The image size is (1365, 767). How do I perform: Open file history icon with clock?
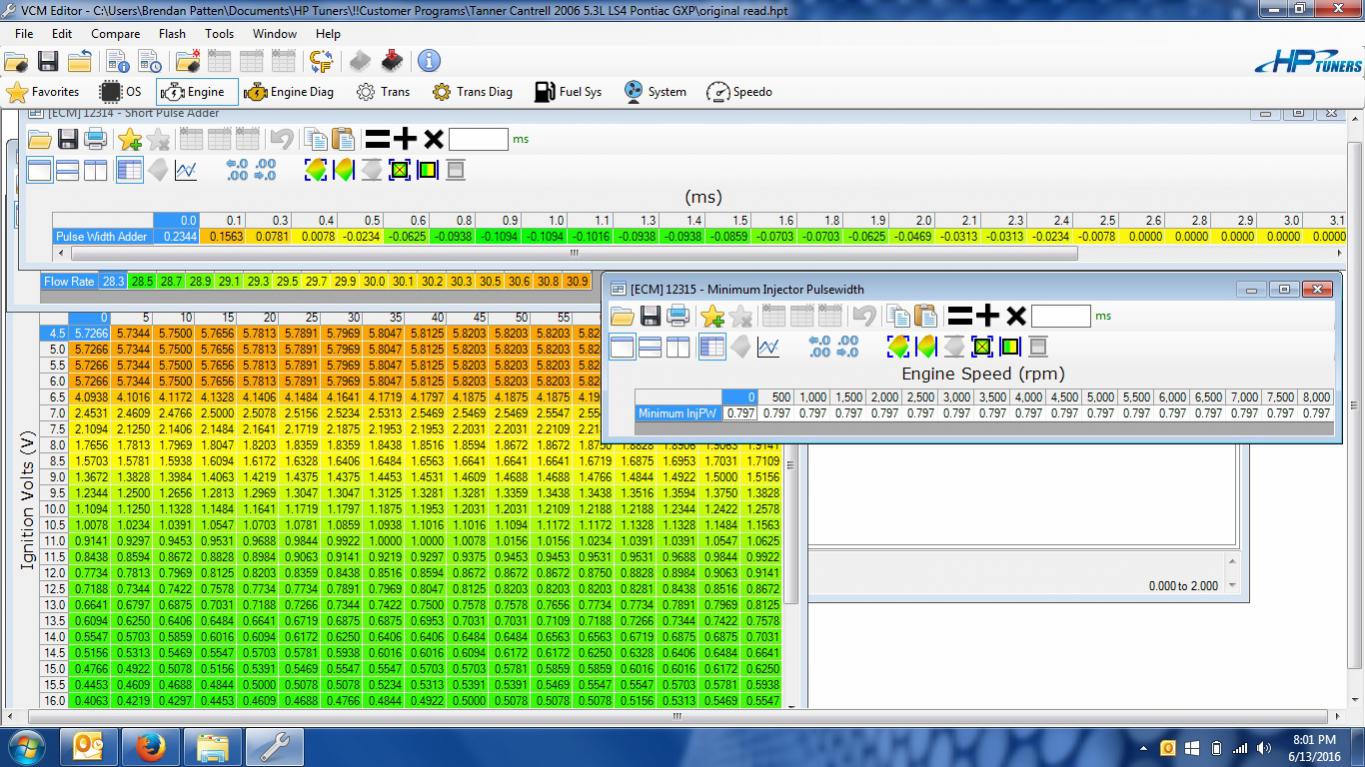[150, 61]
